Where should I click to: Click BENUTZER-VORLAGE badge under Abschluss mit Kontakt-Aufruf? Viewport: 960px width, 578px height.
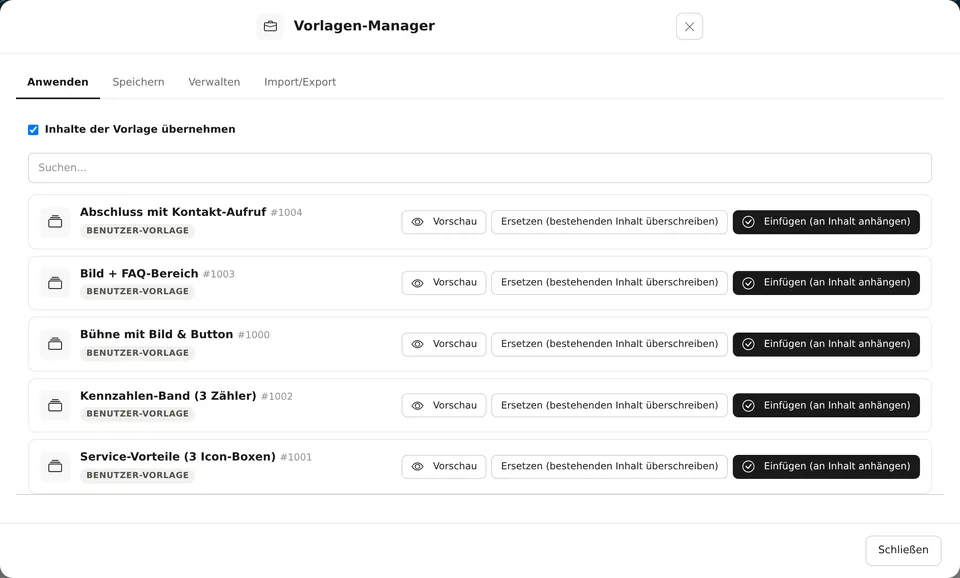[x=137, y=231]
